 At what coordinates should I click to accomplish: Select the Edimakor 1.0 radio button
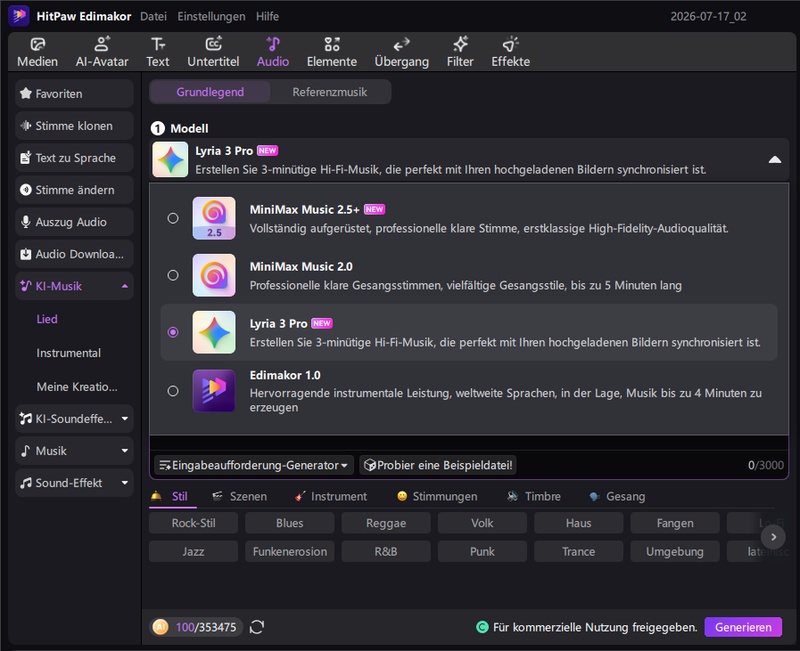173,391
